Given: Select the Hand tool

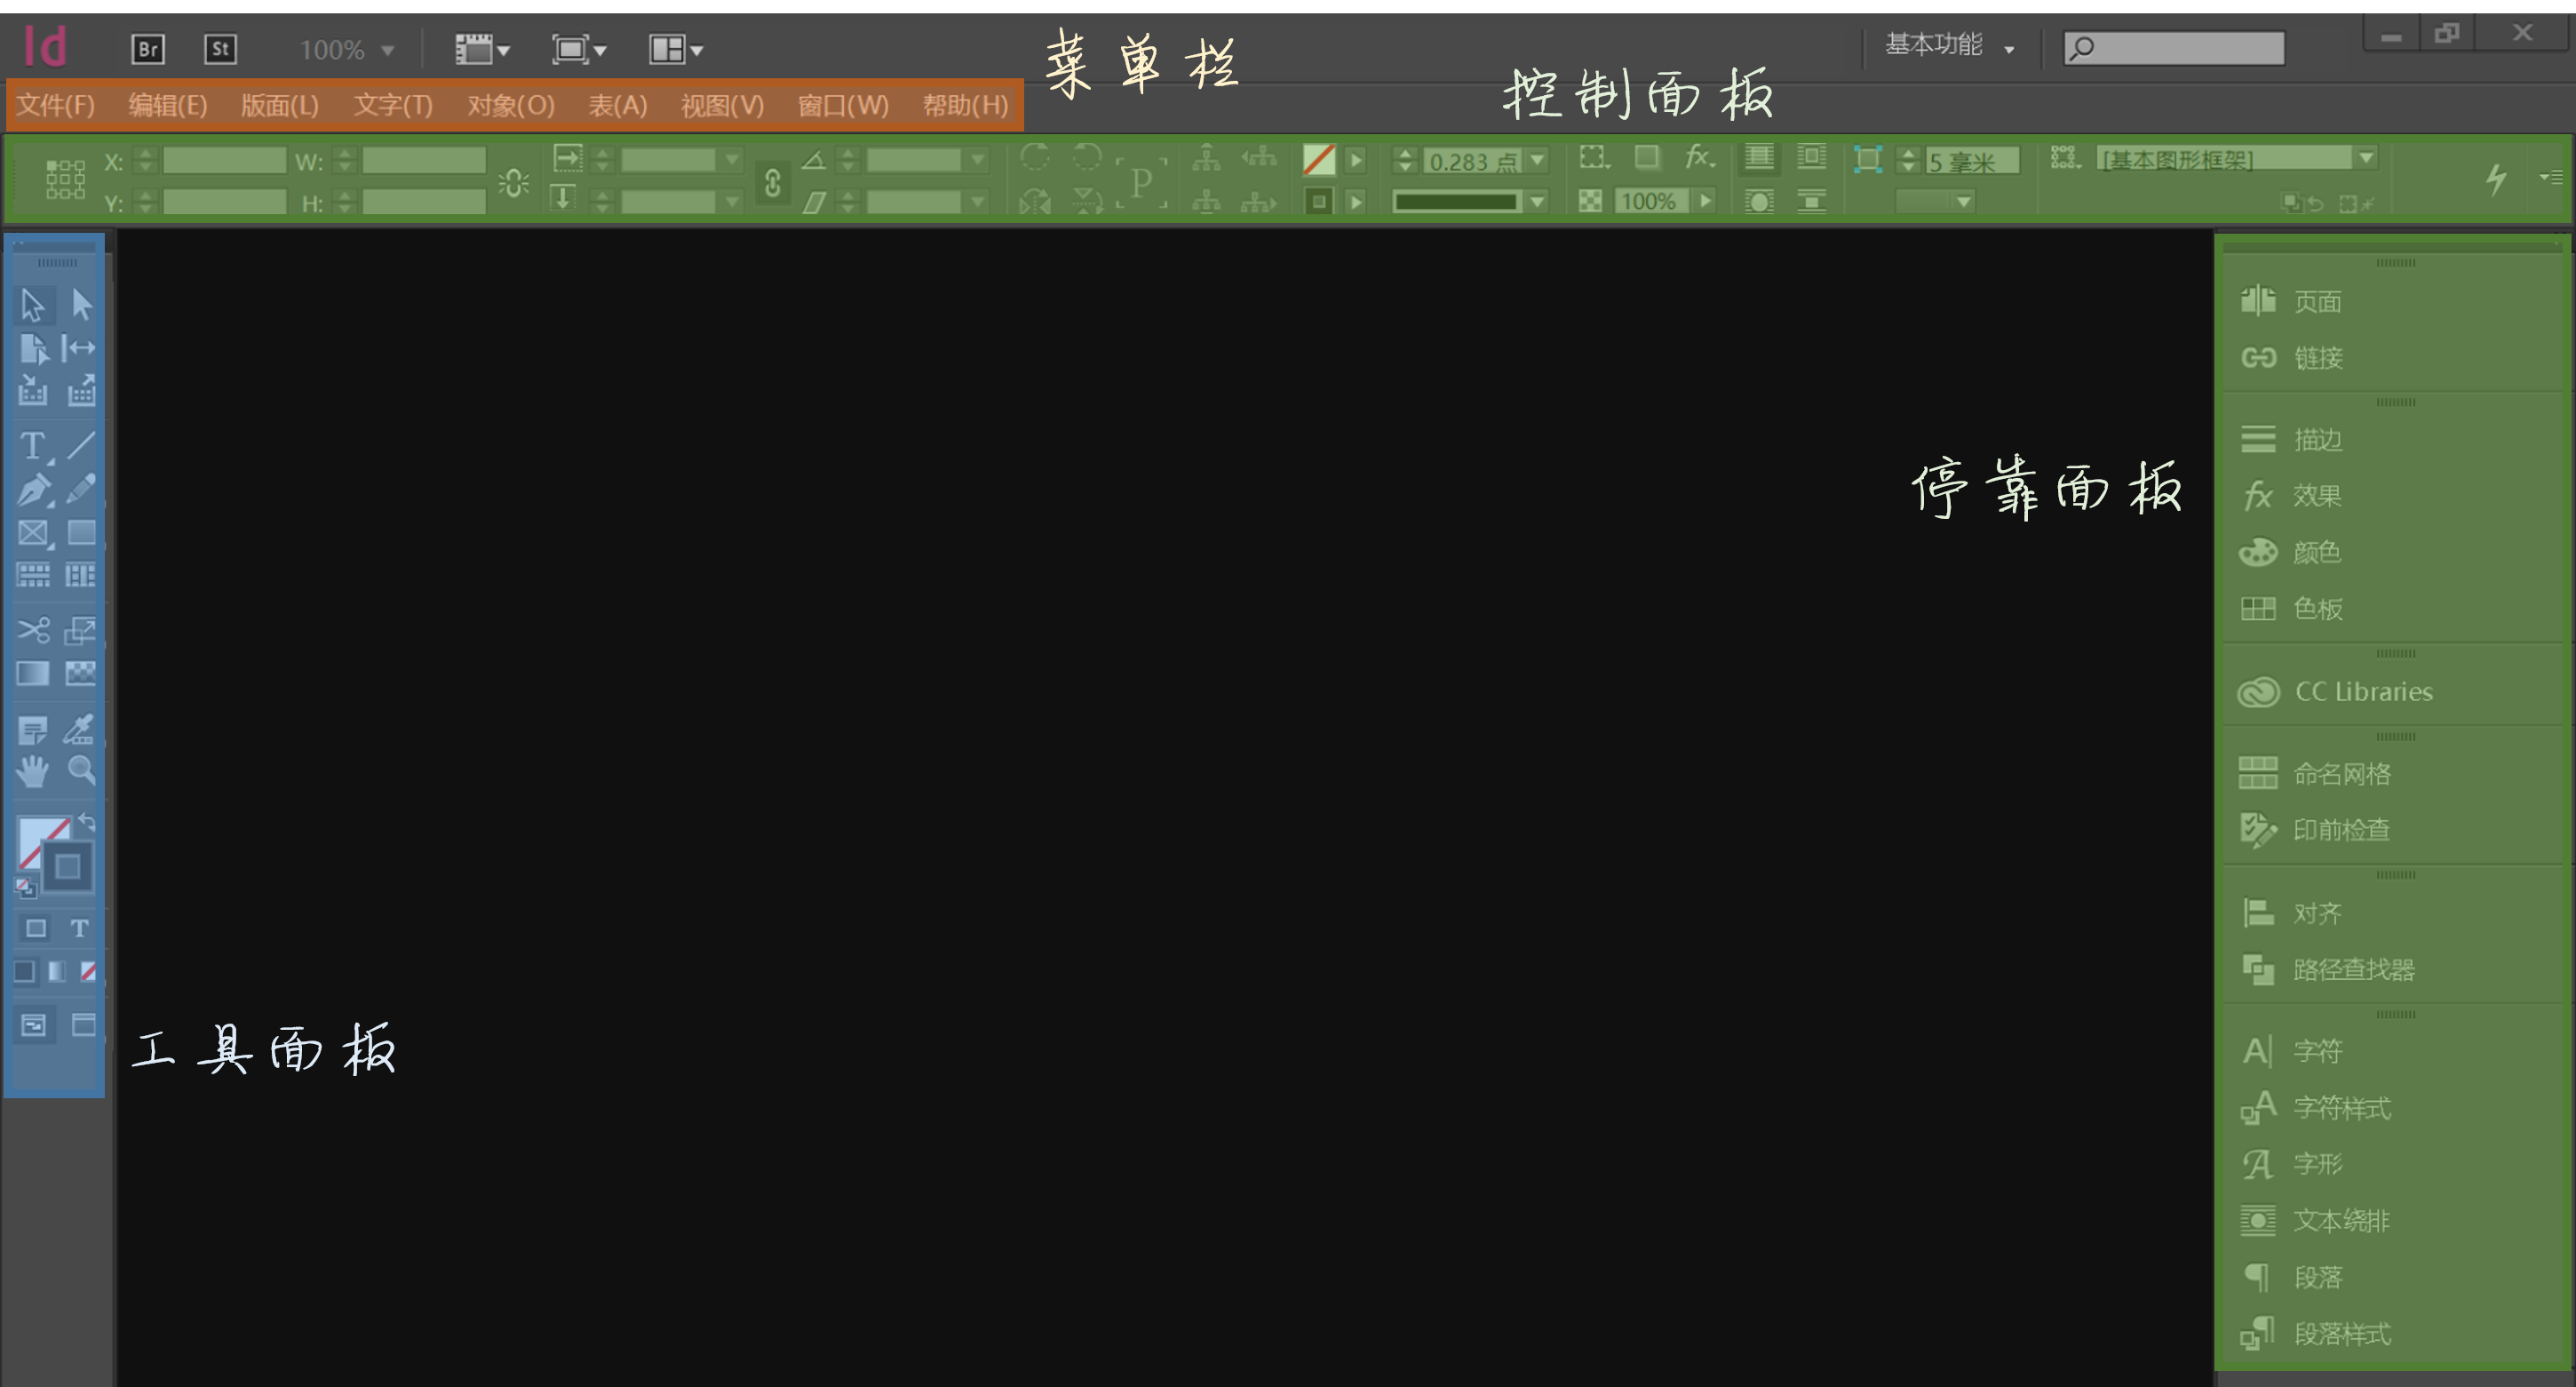Looking at the screenshot, I should pos(32,771).
